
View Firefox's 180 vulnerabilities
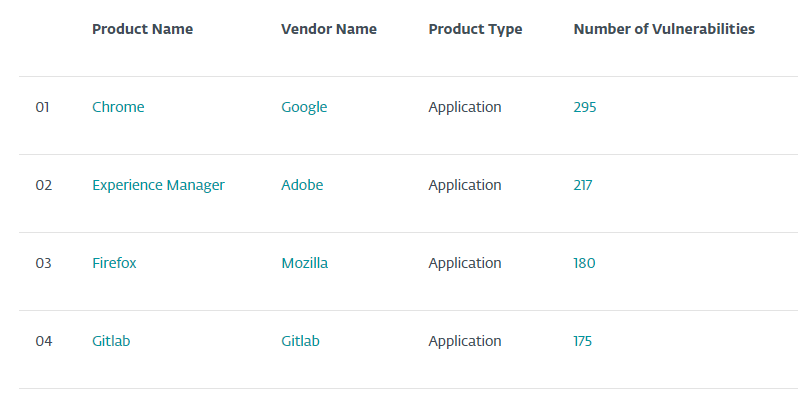click(x=584, y=263)
